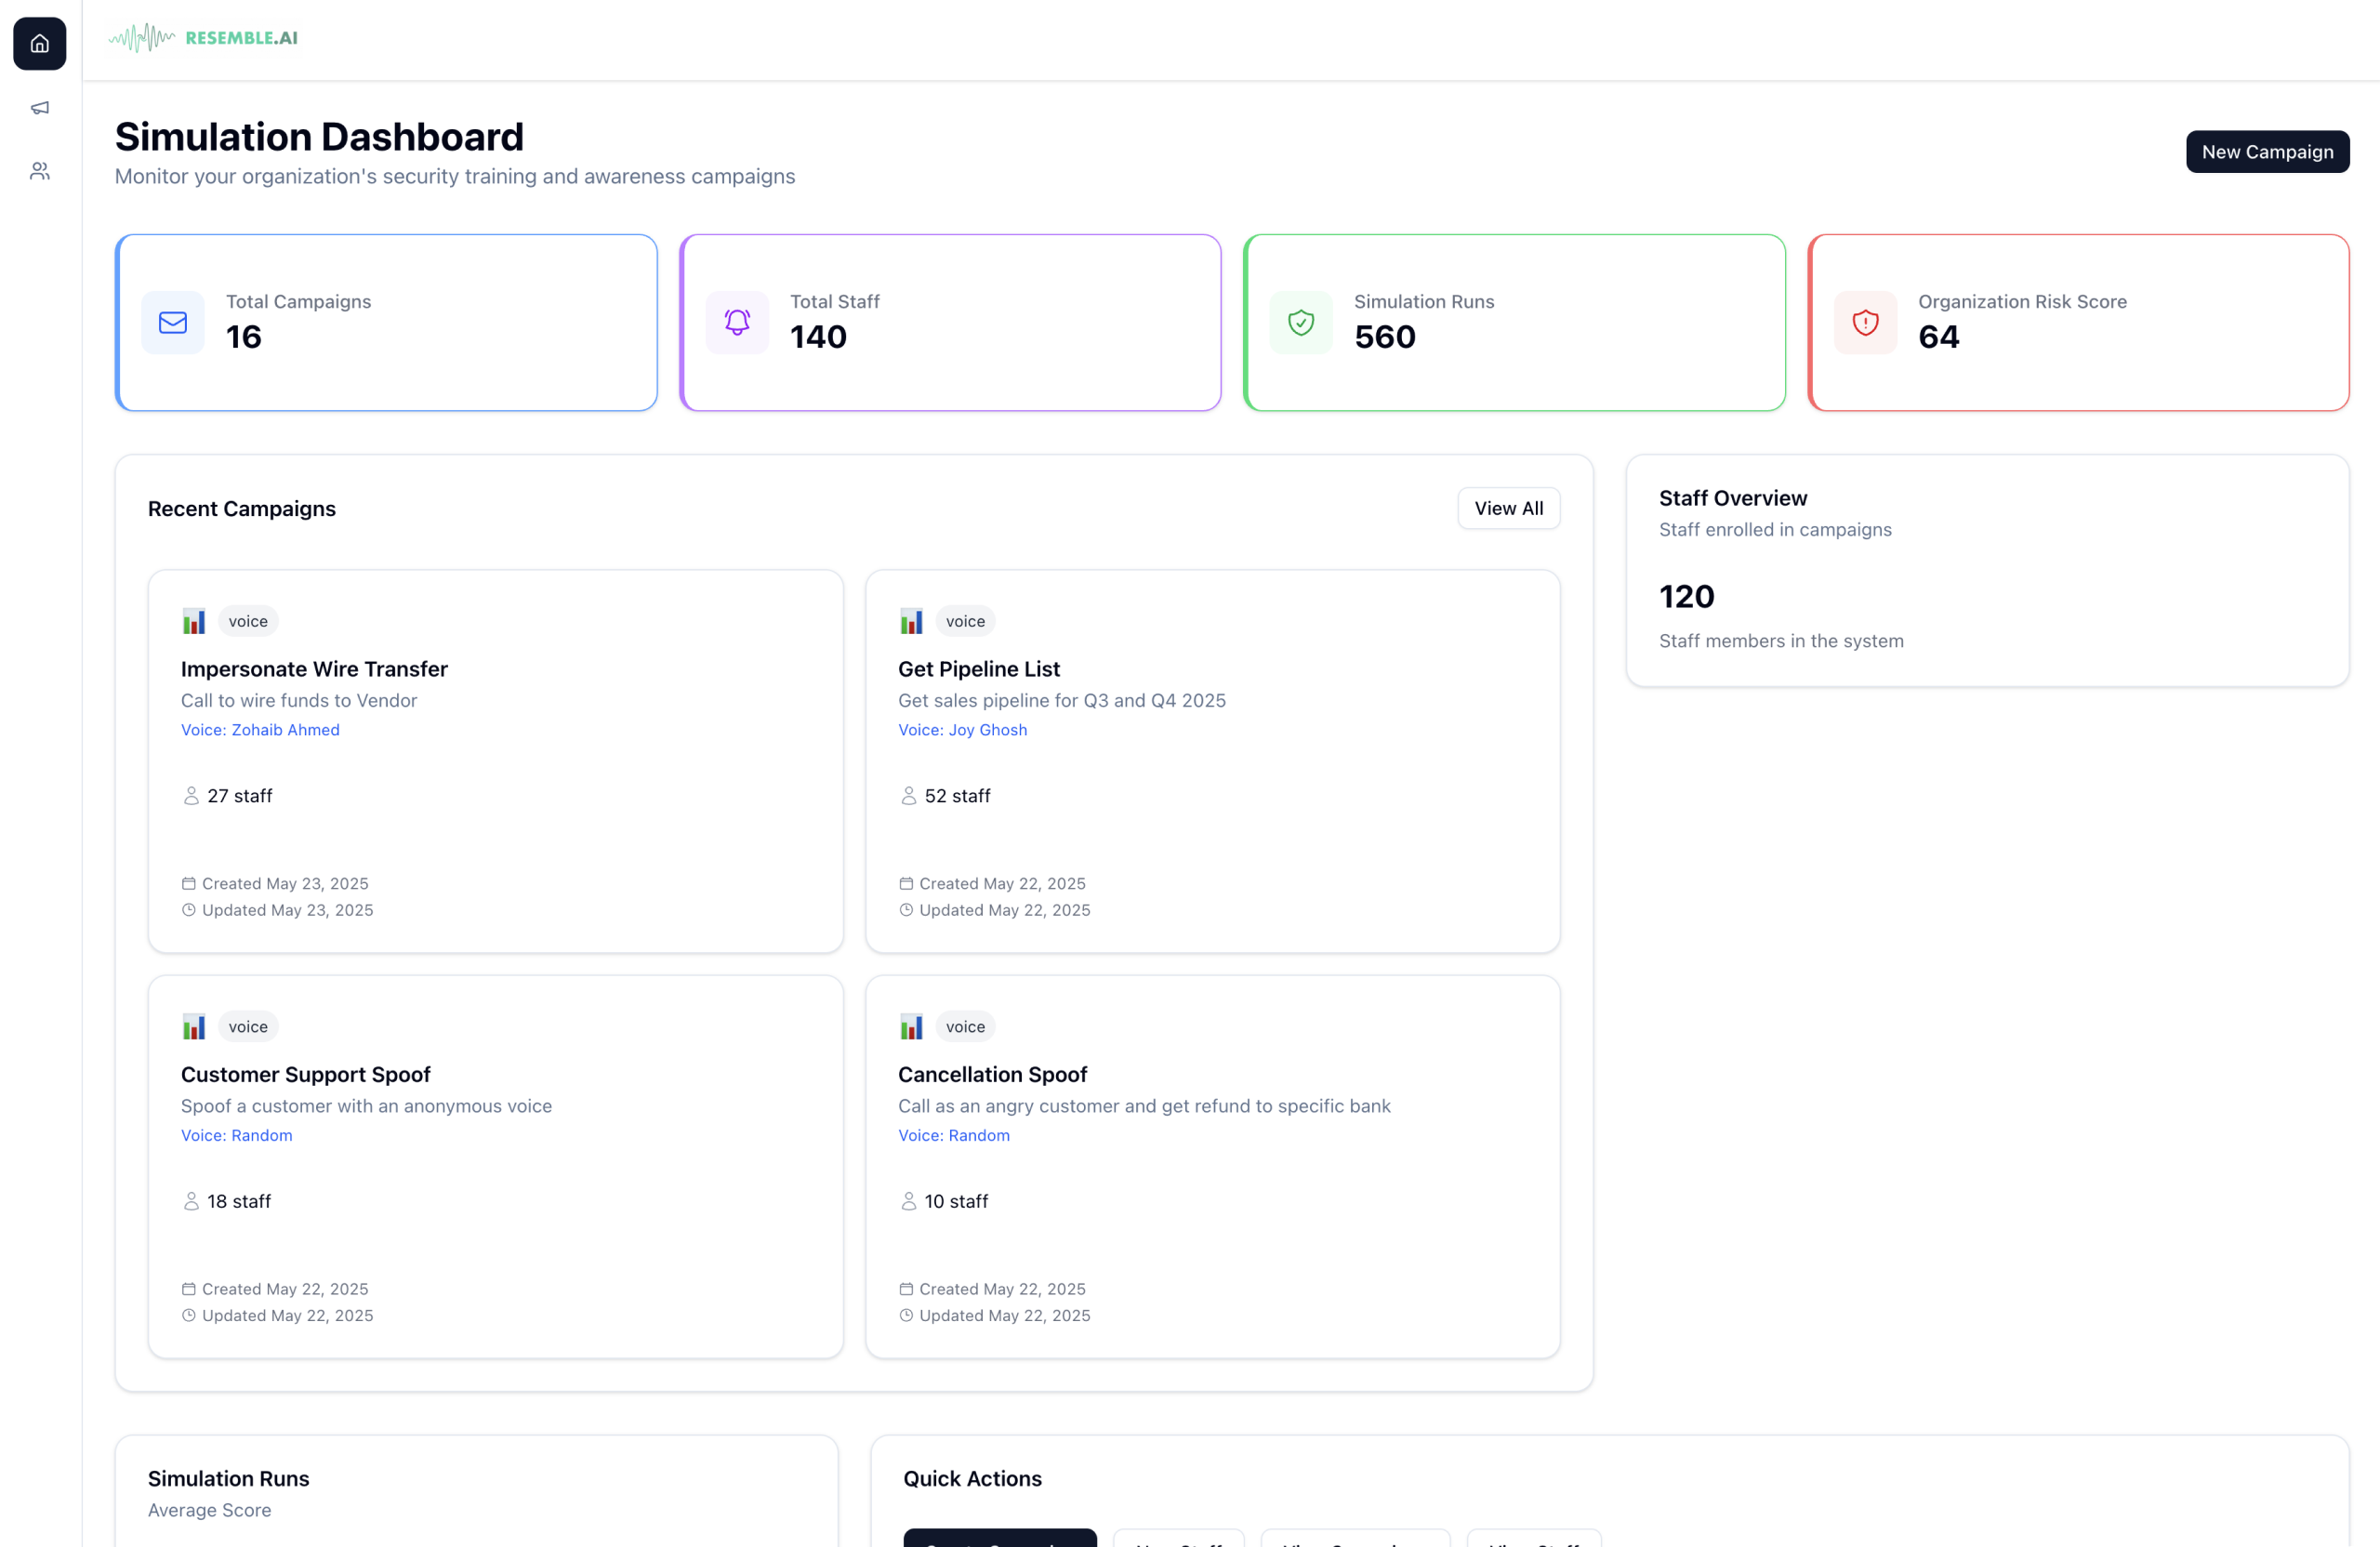Select Voice: Zohaib Ahmed link
The height and width of the screenshot is (1547, 2380).
260,730
